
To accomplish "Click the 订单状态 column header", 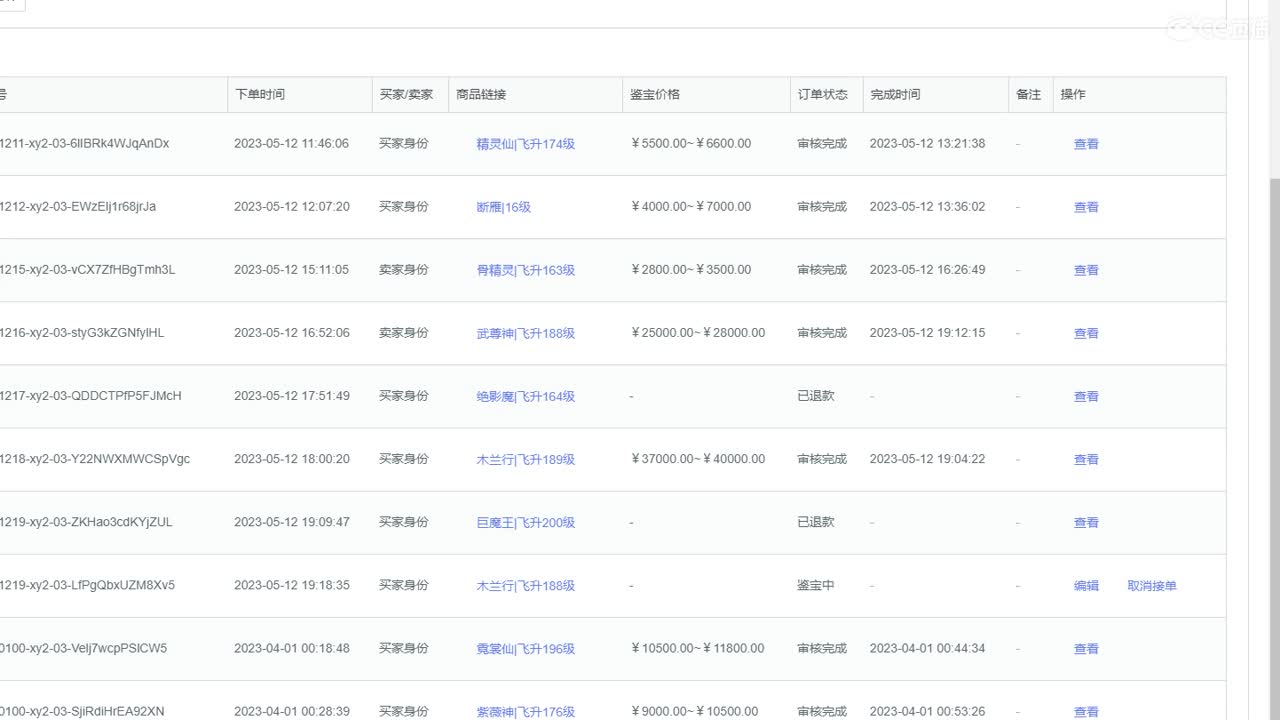I will (x=822, y=94).
